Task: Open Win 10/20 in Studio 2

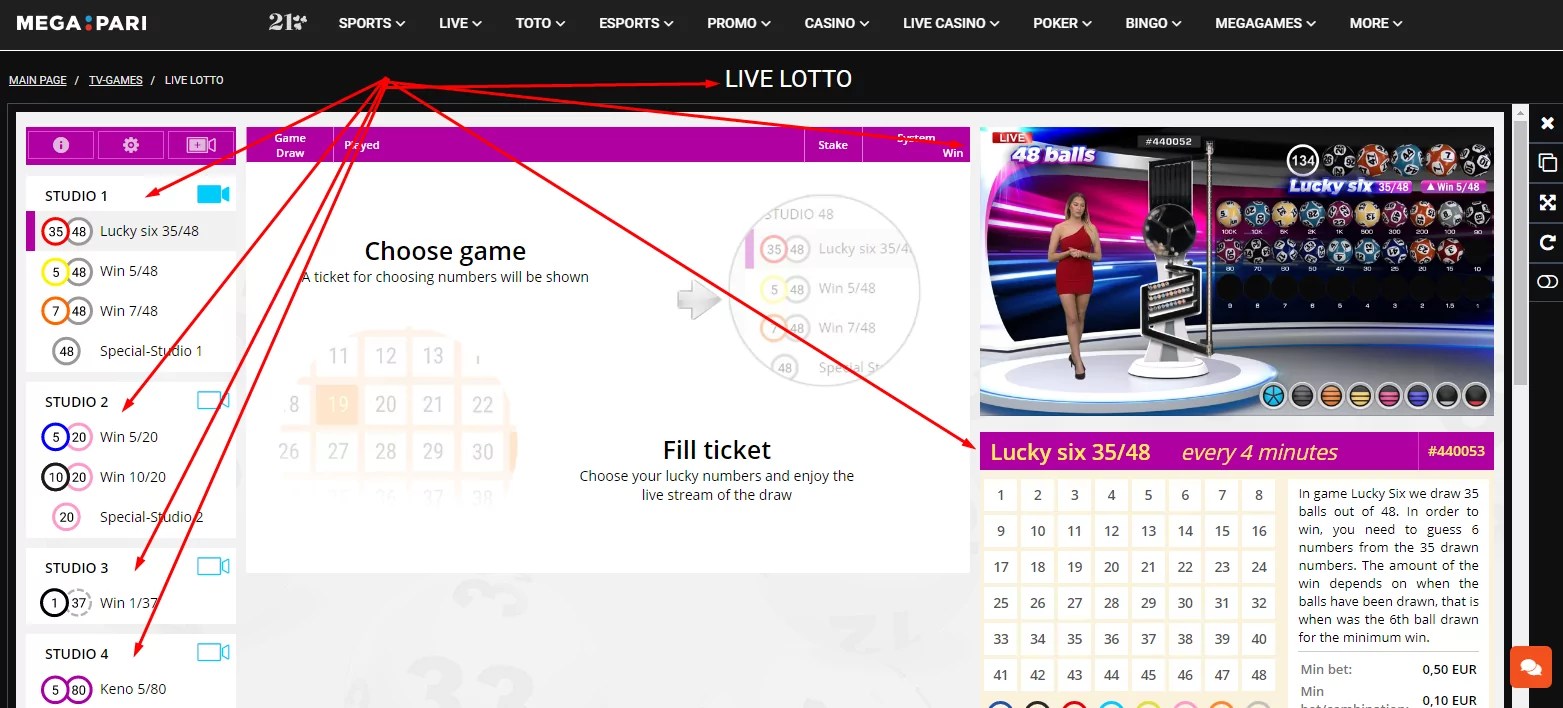Action: 133,477
